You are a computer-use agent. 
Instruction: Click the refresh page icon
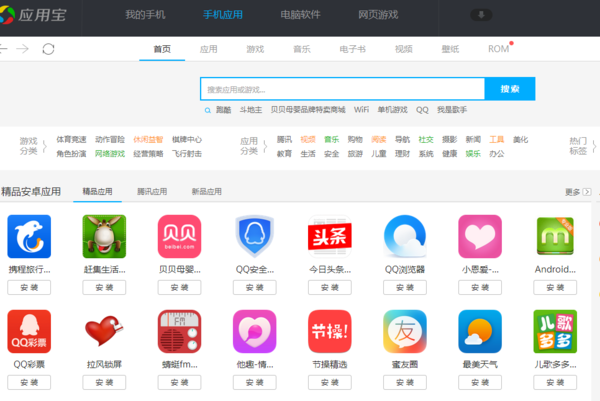click(x=48, y=49)
